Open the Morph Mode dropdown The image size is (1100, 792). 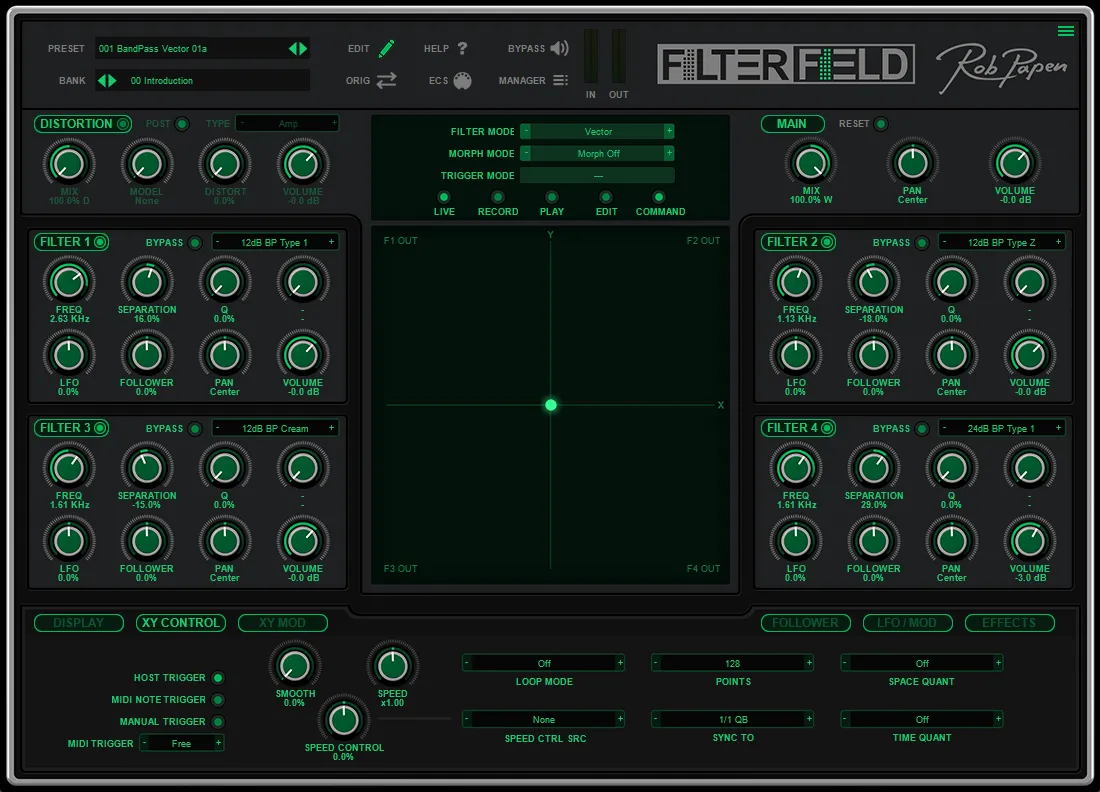click(598, 154)
